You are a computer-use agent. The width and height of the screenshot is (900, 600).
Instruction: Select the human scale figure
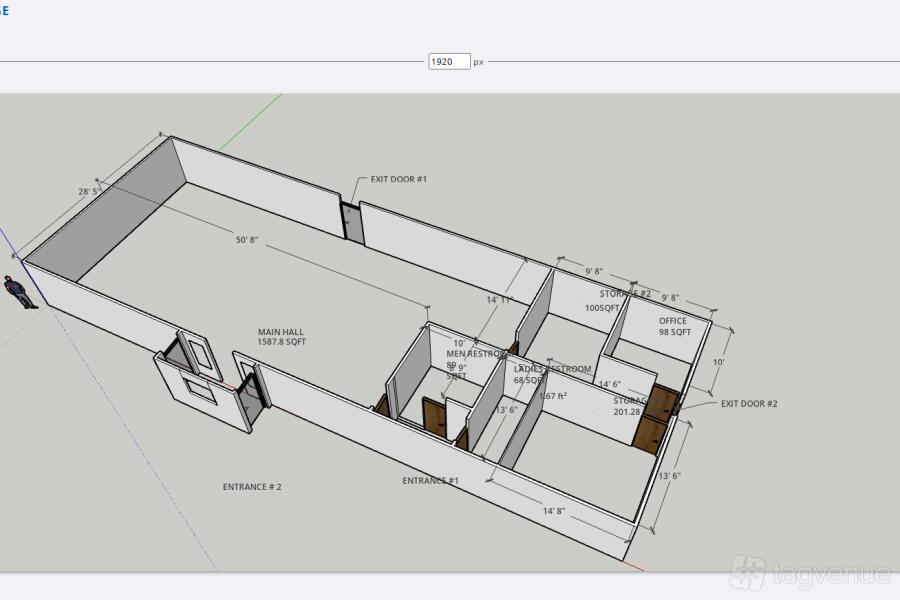[x=16, y=293]
